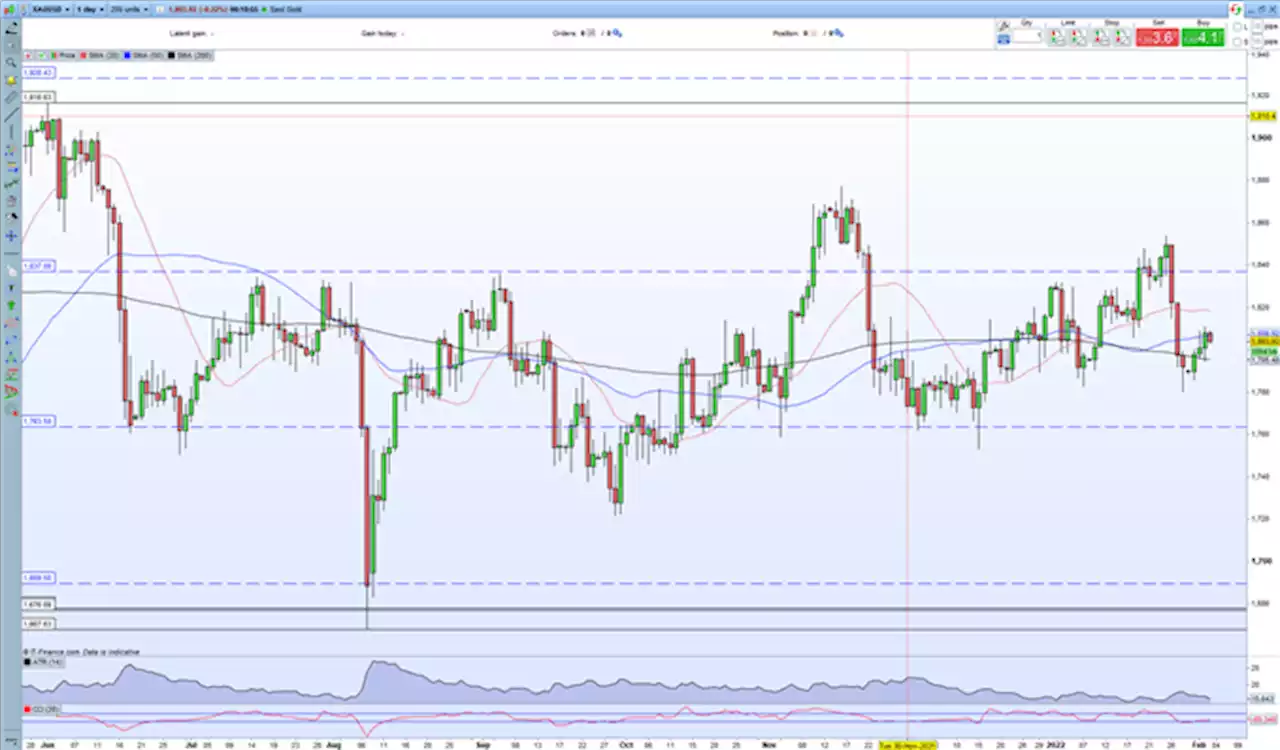Click the 1,916.63 price level label

[38, 97]
